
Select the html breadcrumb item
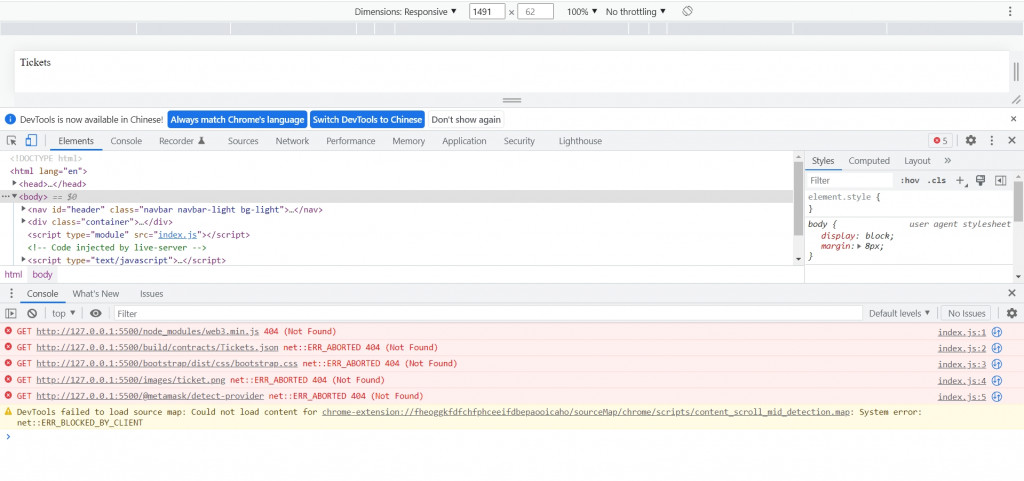(13, 275)
